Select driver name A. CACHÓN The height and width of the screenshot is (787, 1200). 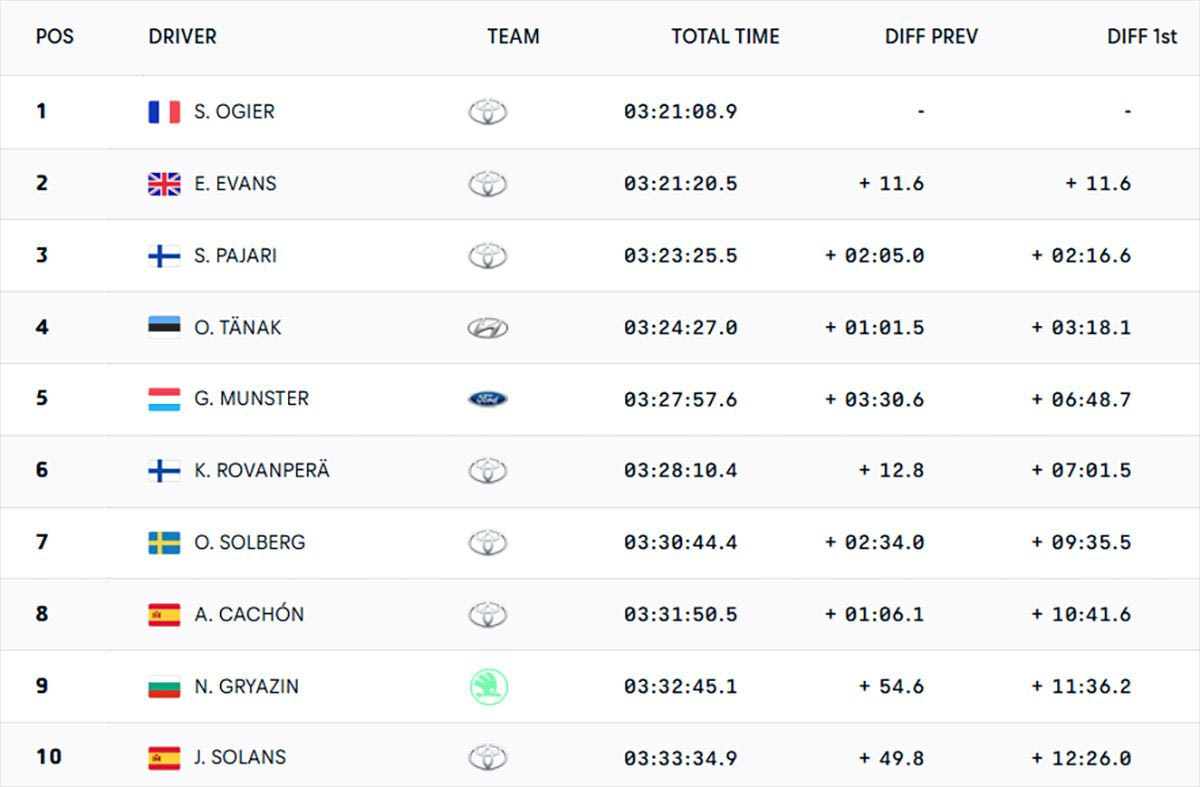pyautogui.click(x=248, y=614)
